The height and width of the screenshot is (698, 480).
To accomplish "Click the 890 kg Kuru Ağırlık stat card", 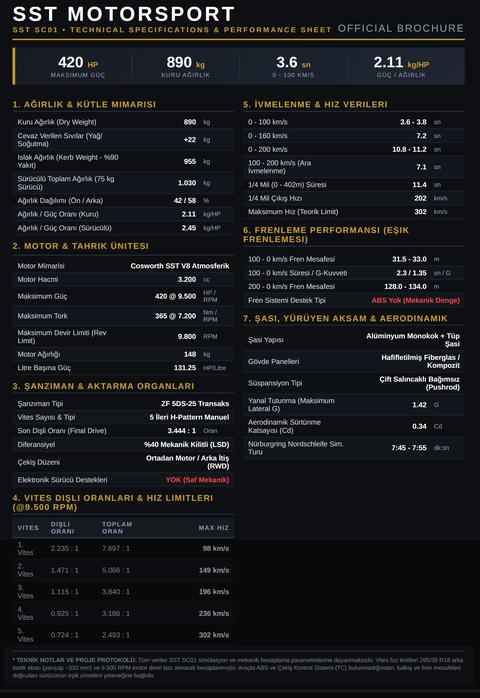I will 186,66.
